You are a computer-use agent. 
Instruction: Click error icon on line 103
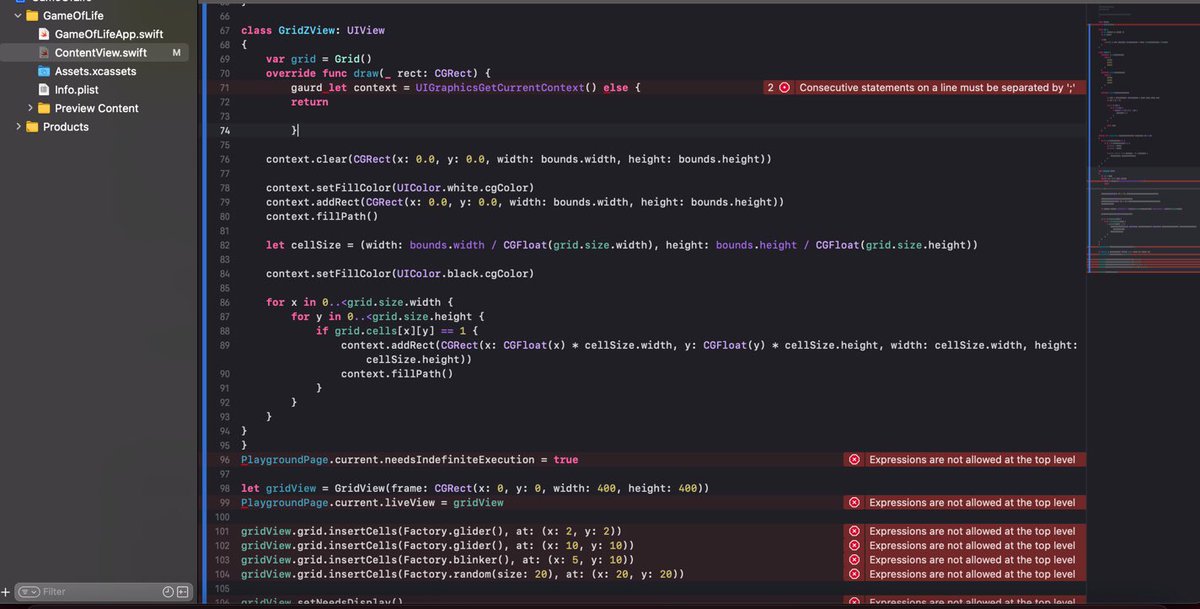pos(854,560)
